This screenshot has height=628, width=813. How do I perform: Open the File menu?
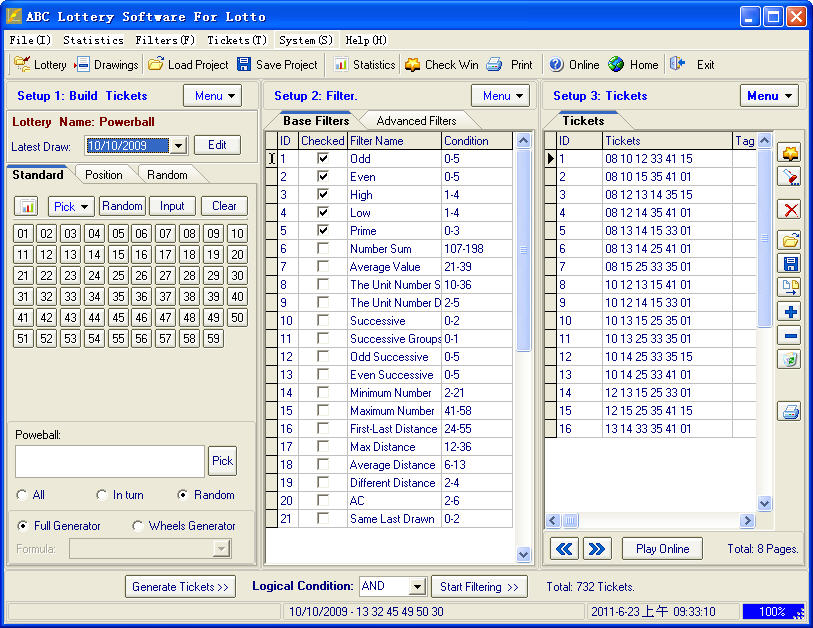30,40
